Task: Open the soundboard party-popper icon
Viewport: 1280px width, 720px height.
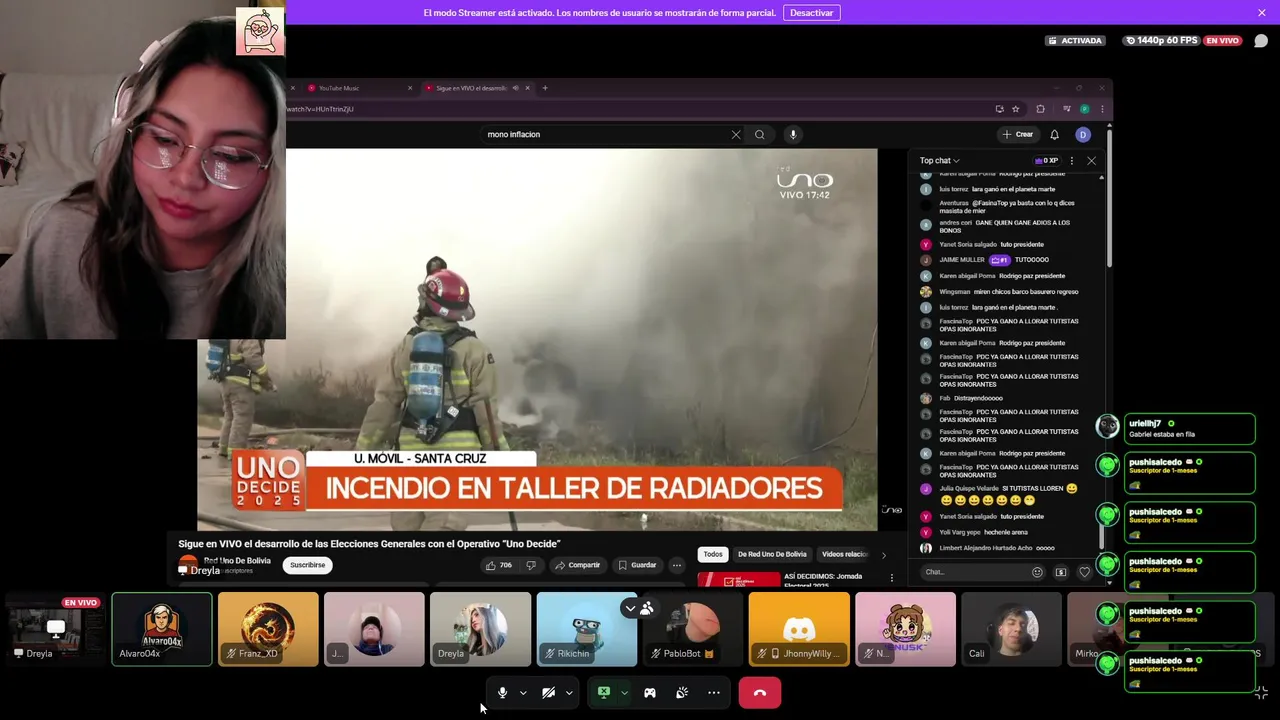Action: (682, 693)
